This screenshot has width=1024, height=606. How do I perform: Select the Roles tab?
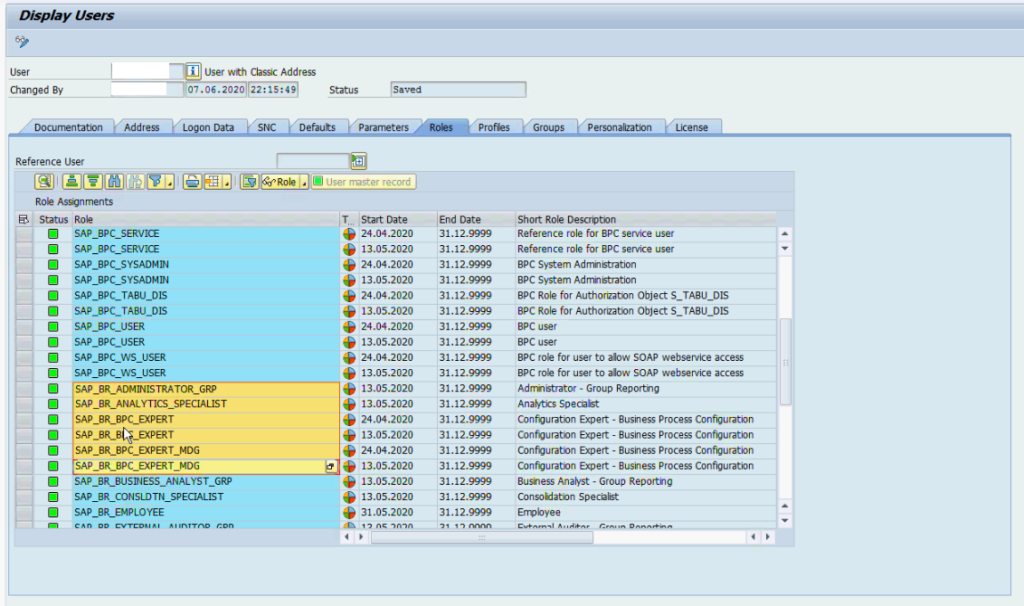(x=441, y=127)
